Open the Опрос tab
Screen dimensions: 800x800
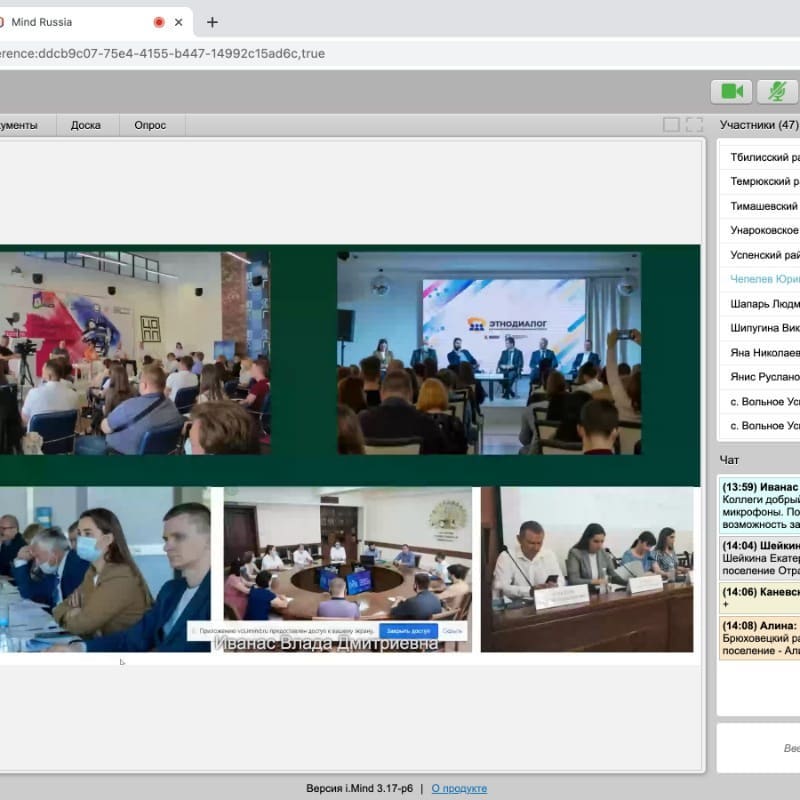click(x=150, y=125)
